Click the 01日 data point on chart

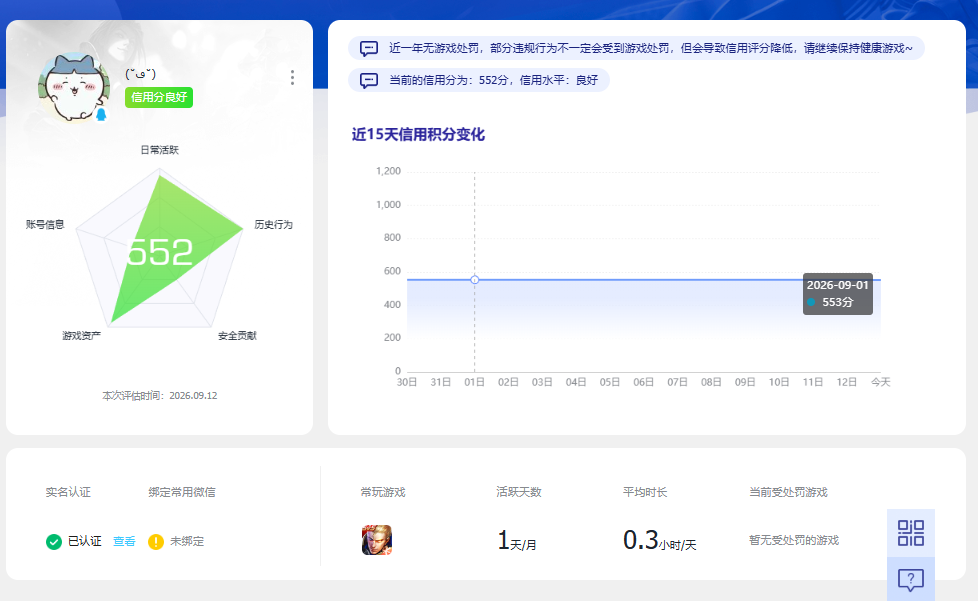pos(475,279)
